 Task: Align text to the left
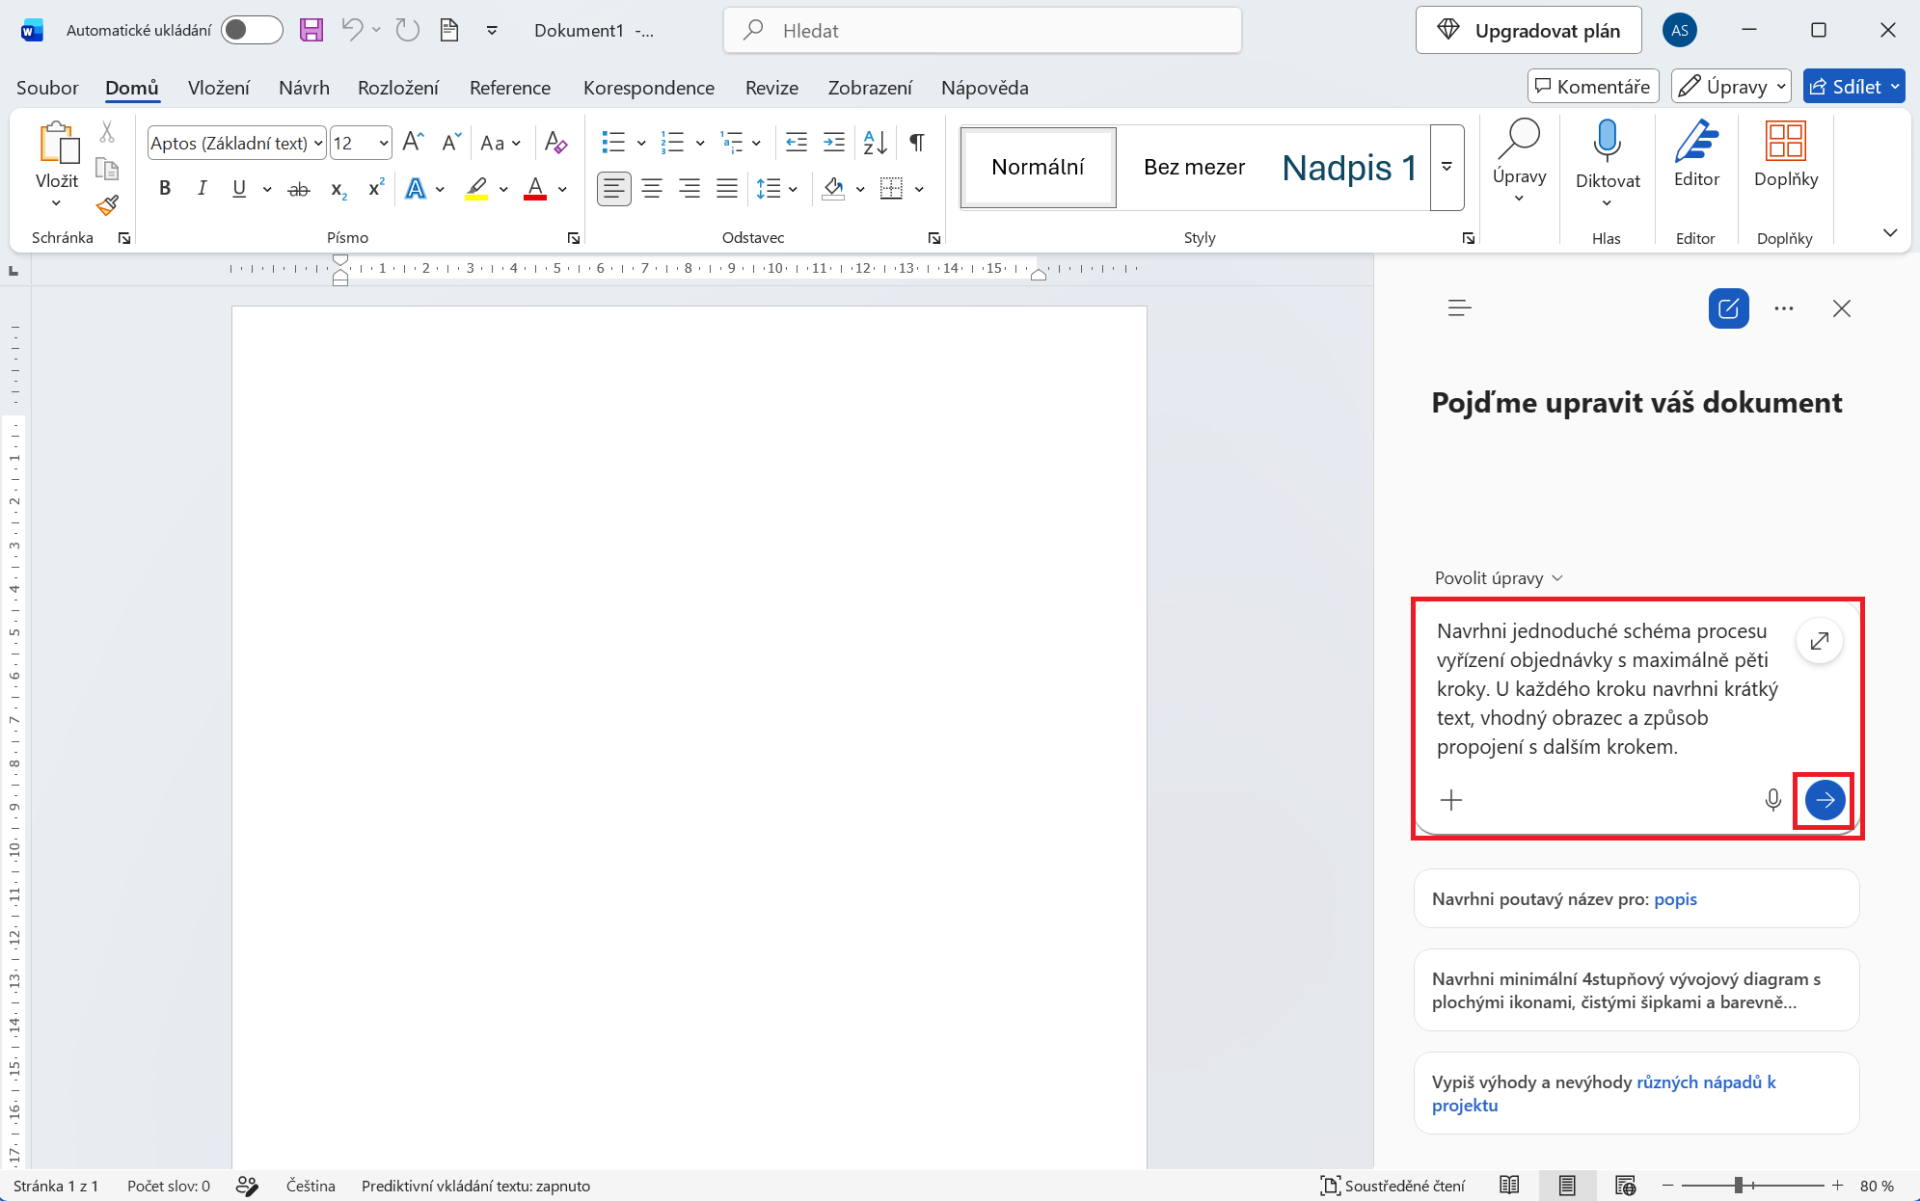click(x=613, y=188)
